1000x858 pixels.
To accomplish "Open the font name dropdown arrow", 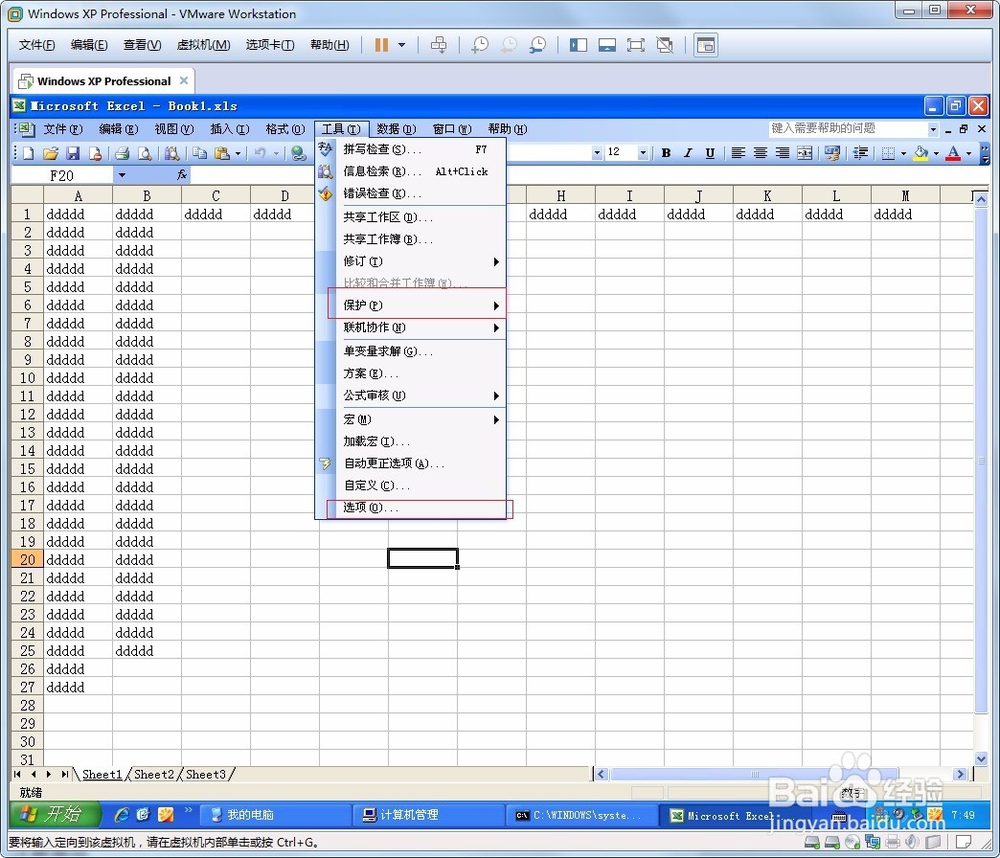I will pos(597,152).
